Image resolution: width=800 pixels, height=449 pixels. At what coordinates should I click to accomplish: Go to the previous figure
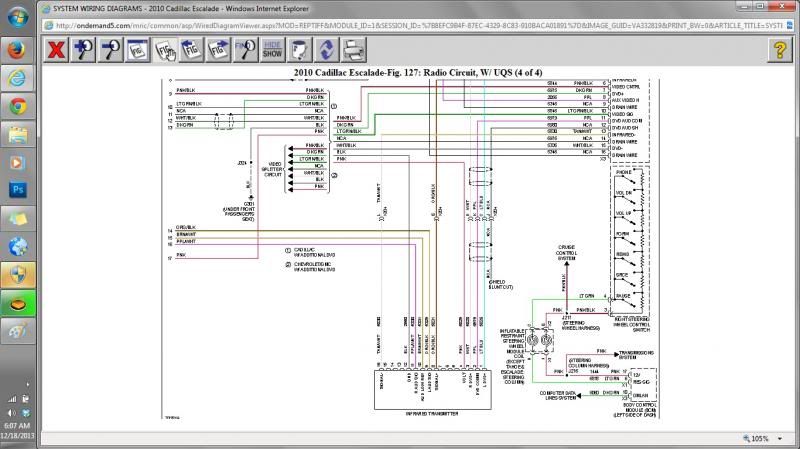pyautogui.click(x=191, y=50)
